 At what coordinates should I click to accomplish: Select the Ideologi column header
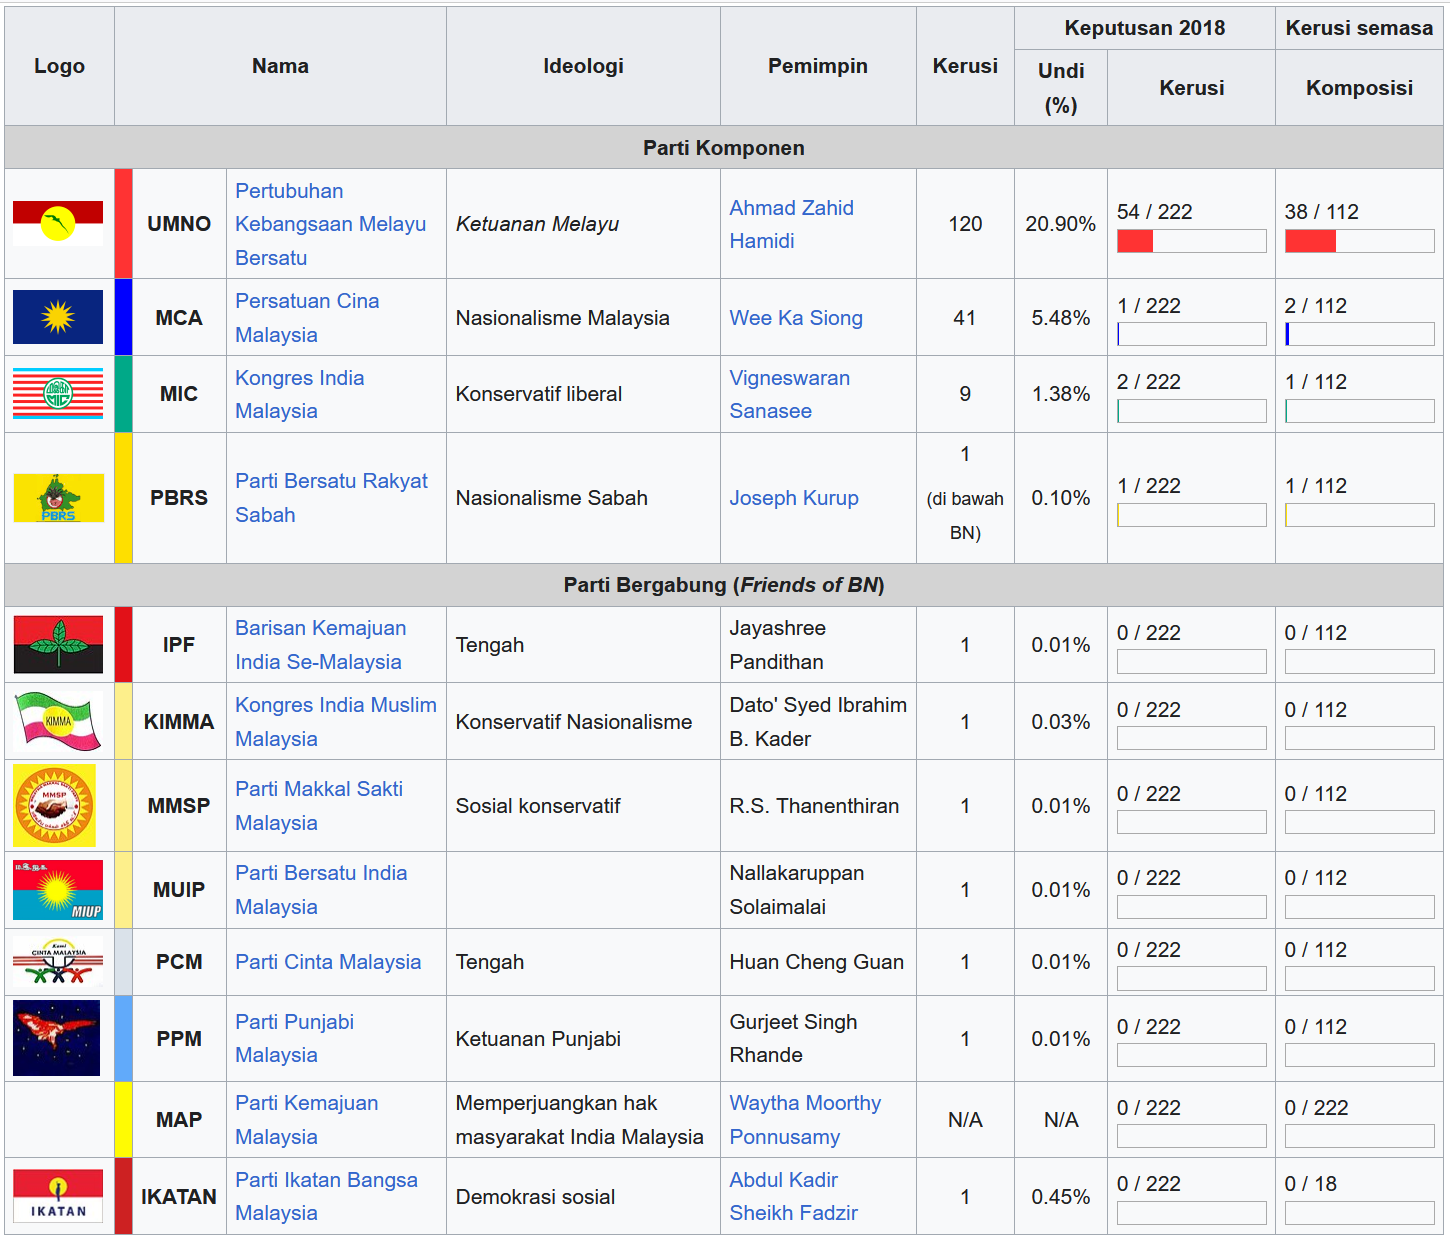point(583,66)
